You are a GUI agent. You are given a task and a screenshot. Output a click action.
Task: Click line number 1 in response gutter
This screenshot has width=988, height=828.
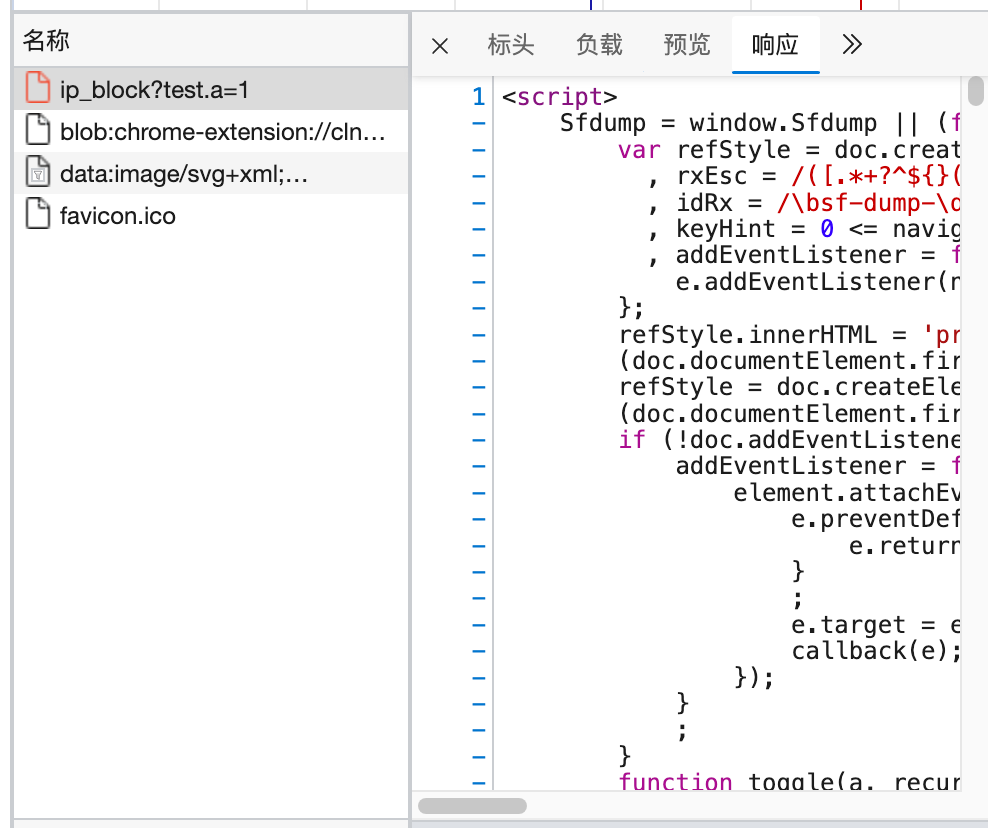tap(479, 96)
